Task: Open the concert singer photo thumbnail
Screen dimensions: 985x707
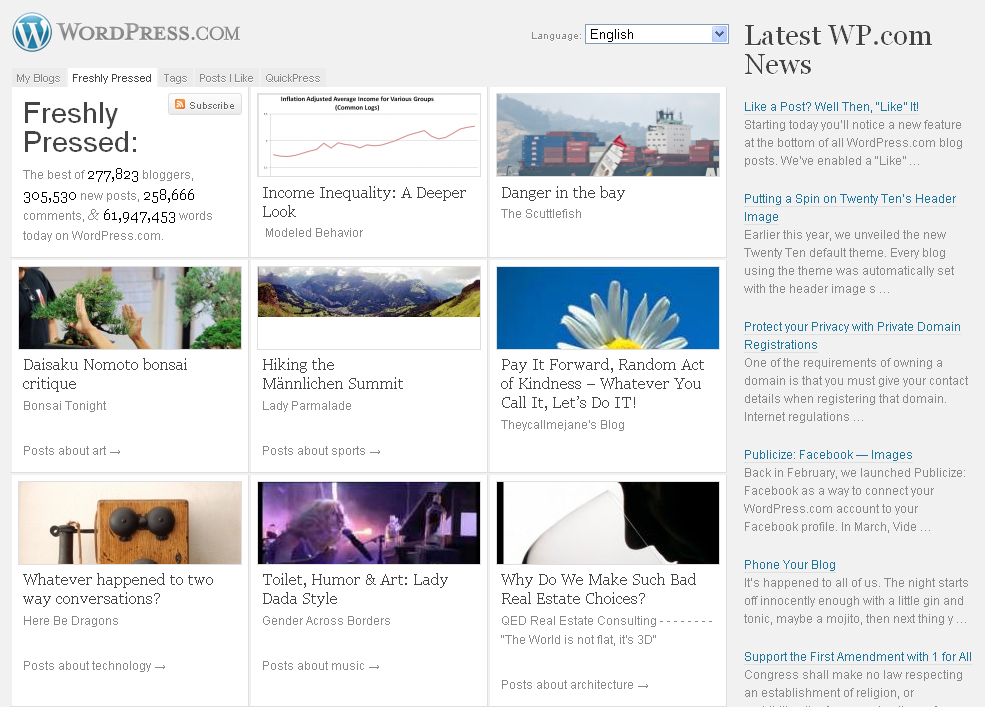Action: point(369,523)
